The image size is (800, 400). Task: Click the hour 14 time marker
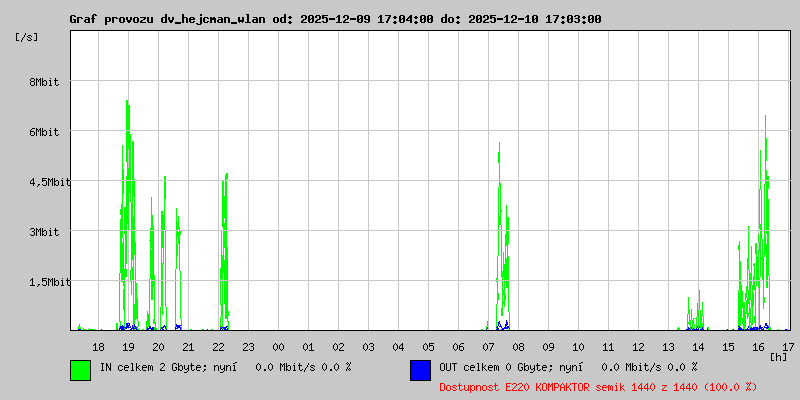[x=698, y=347]
